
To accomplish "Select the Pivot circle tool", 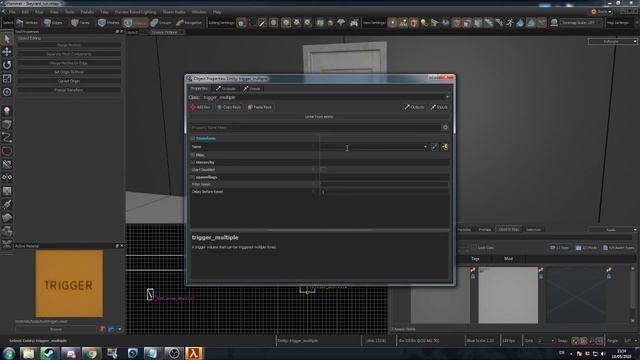I will coord(7,92).
